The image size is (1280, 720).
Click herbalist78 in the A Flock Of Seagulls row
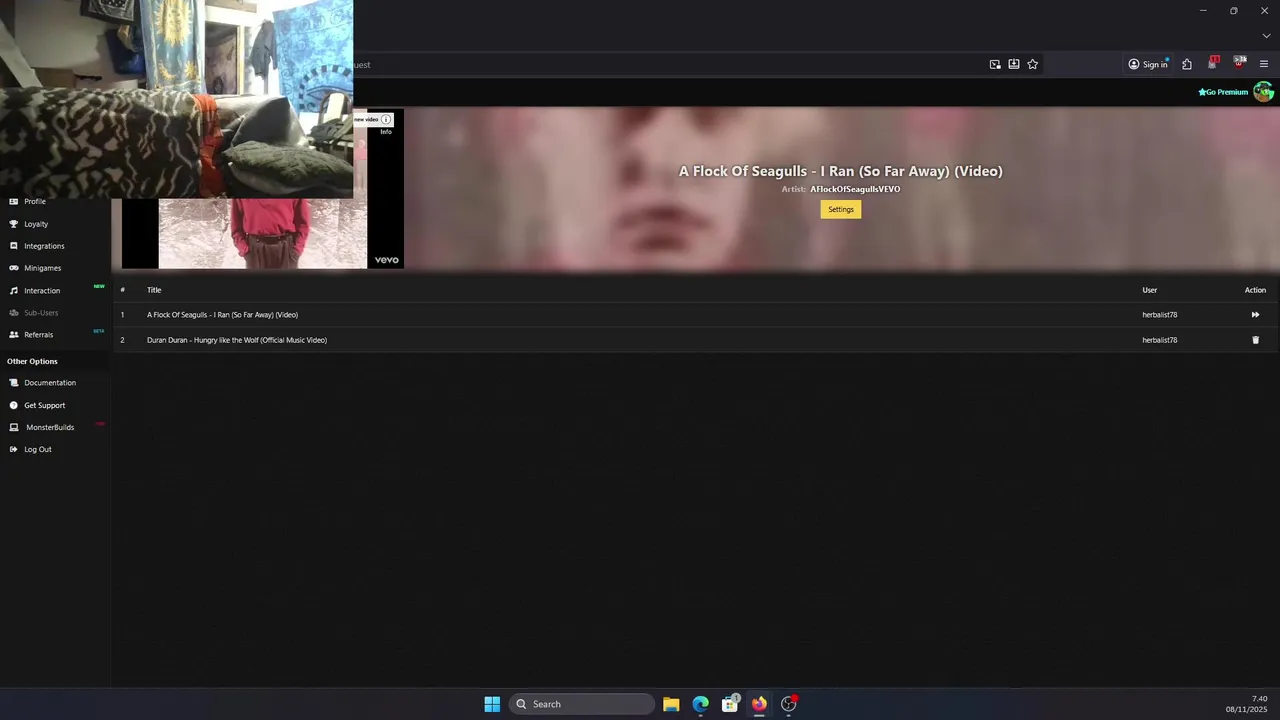click(x=1160, y=315)
